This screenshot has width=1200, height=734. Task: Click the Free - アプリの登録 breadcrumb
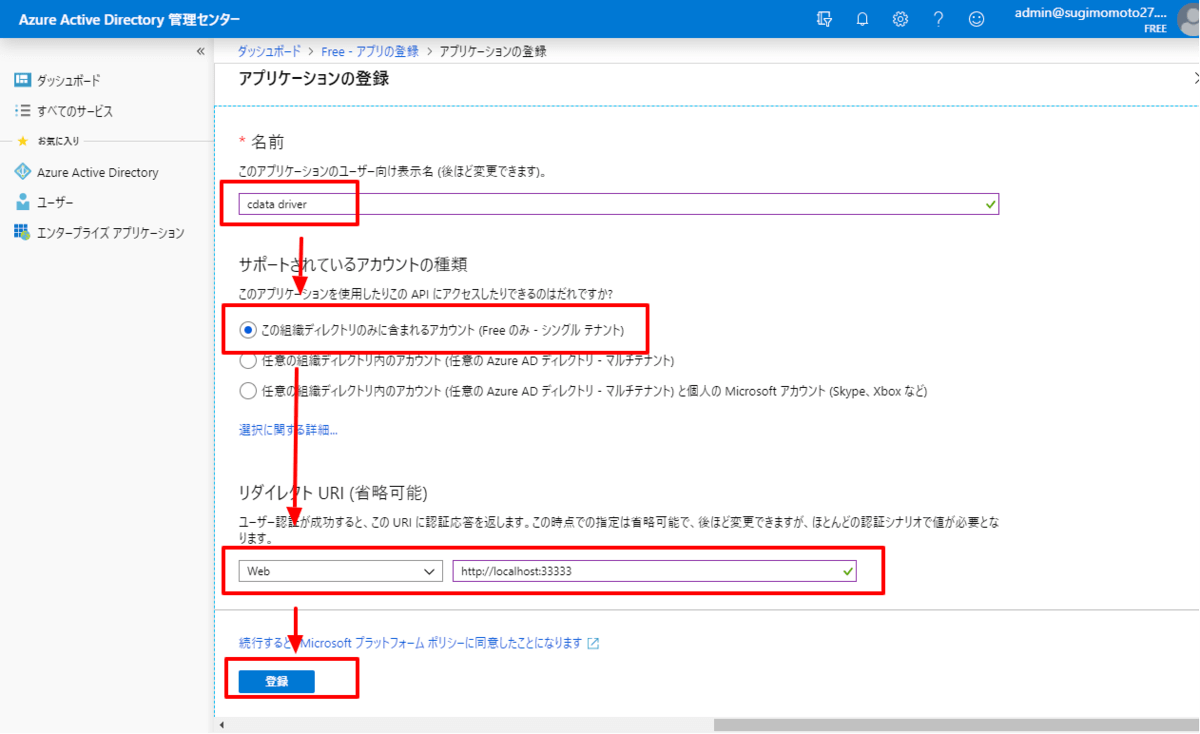point(370,51)
